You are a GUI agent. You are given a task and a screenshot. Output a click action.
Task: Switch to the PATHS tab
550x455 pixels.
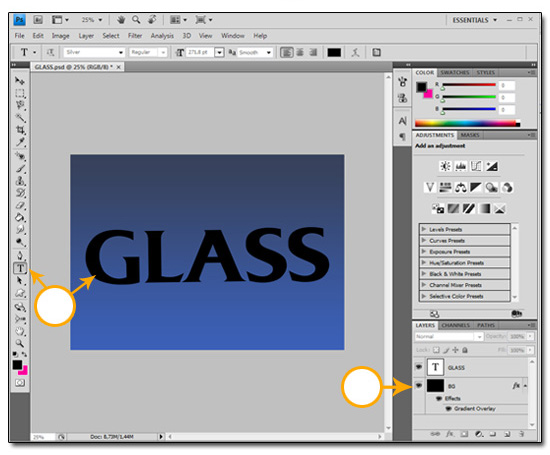pos(486,325)
